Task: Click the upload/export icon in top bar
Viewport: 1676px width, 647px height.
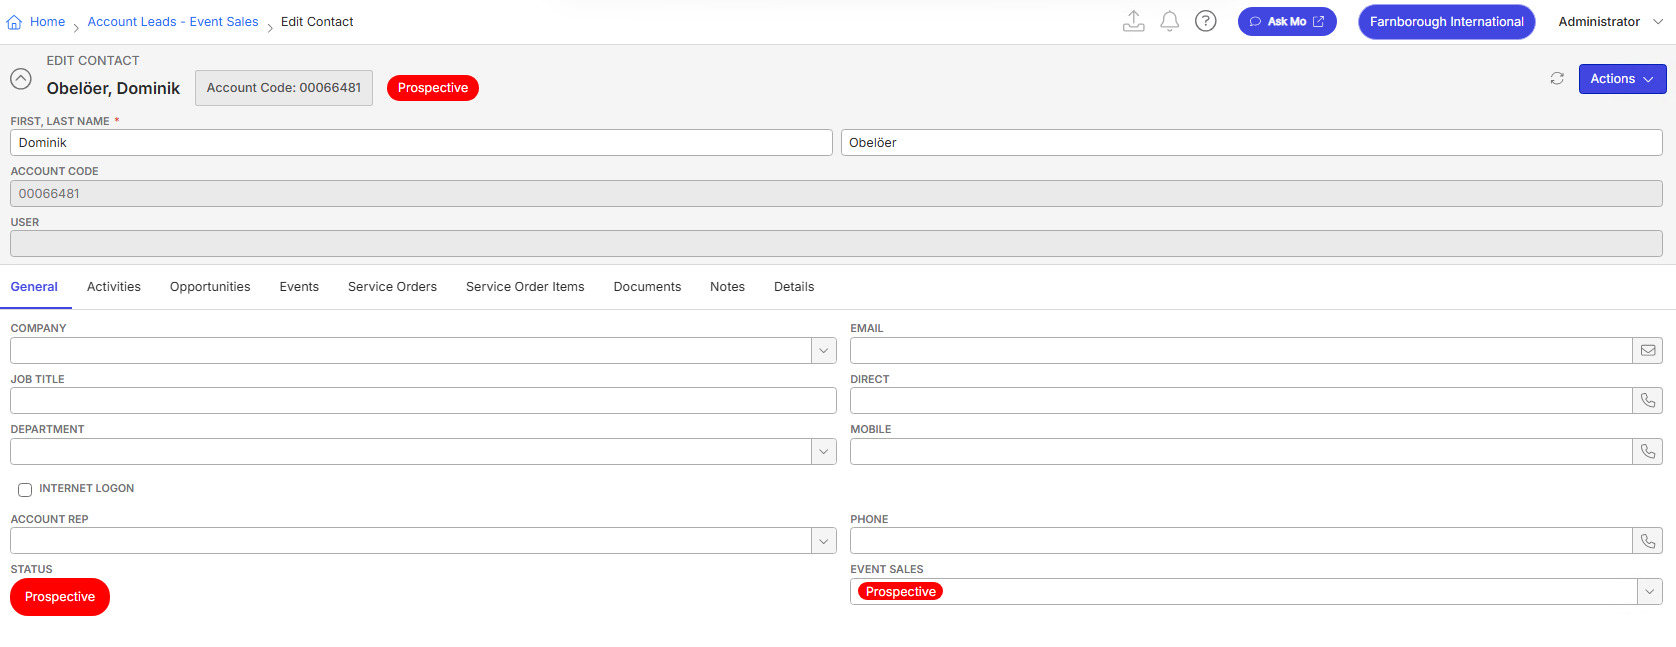Action: coord(1133,21)
